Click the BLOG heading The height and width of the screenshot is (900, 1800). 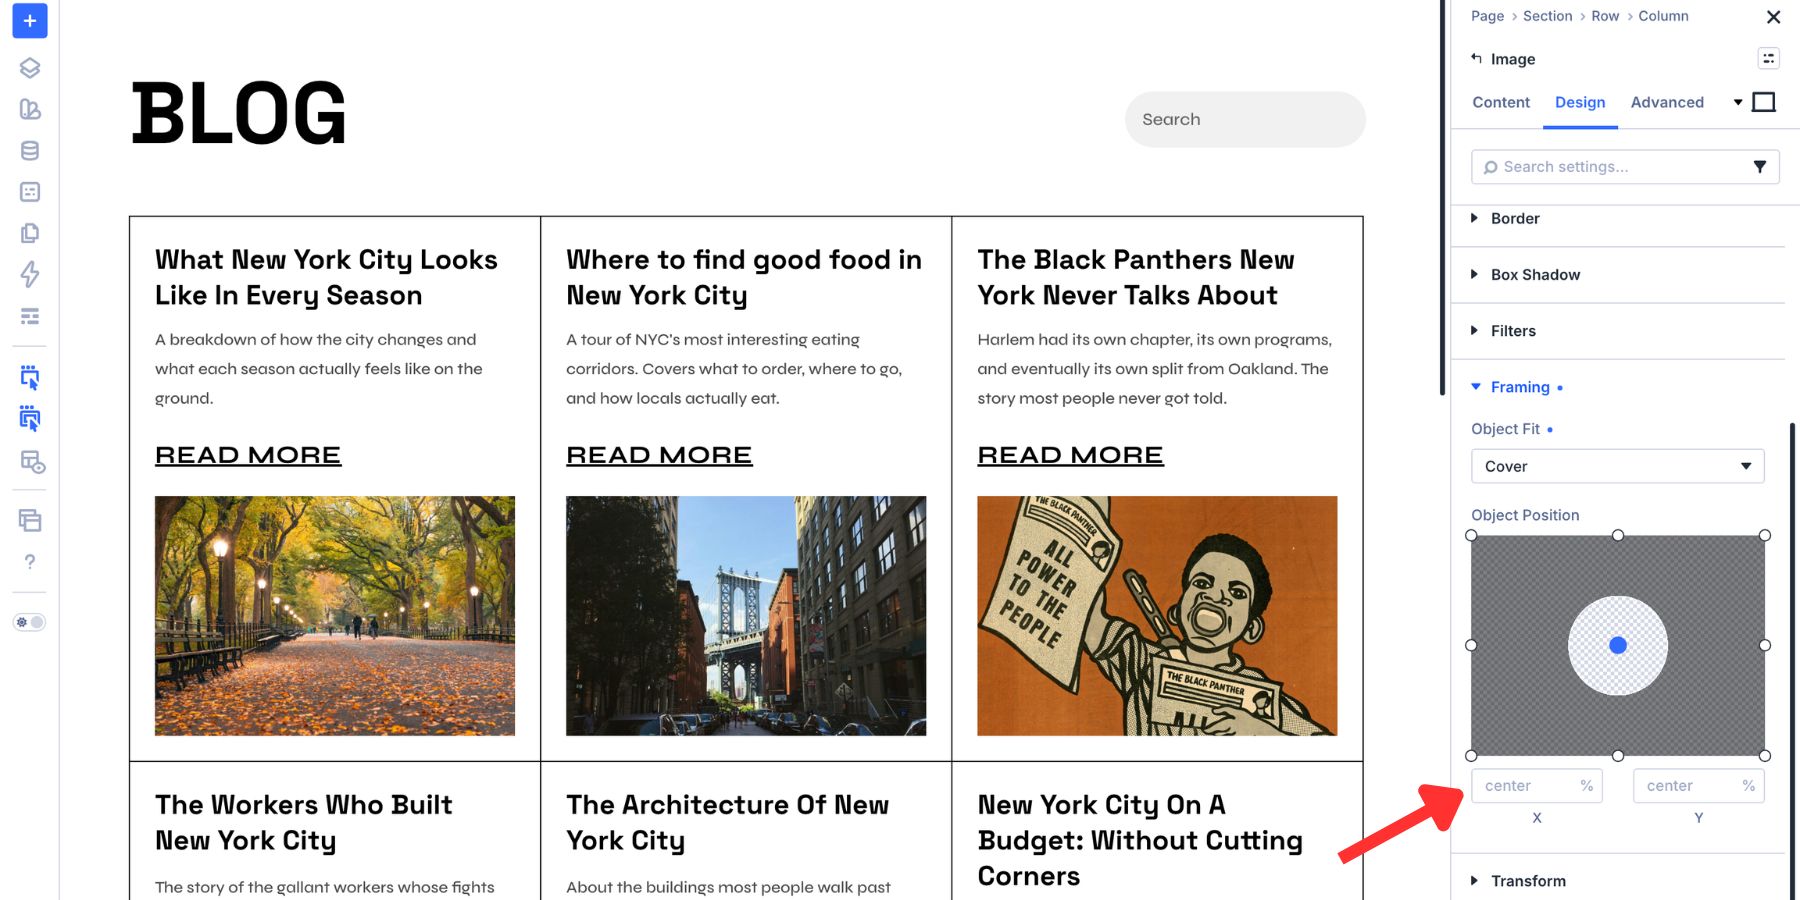[239, 114]
